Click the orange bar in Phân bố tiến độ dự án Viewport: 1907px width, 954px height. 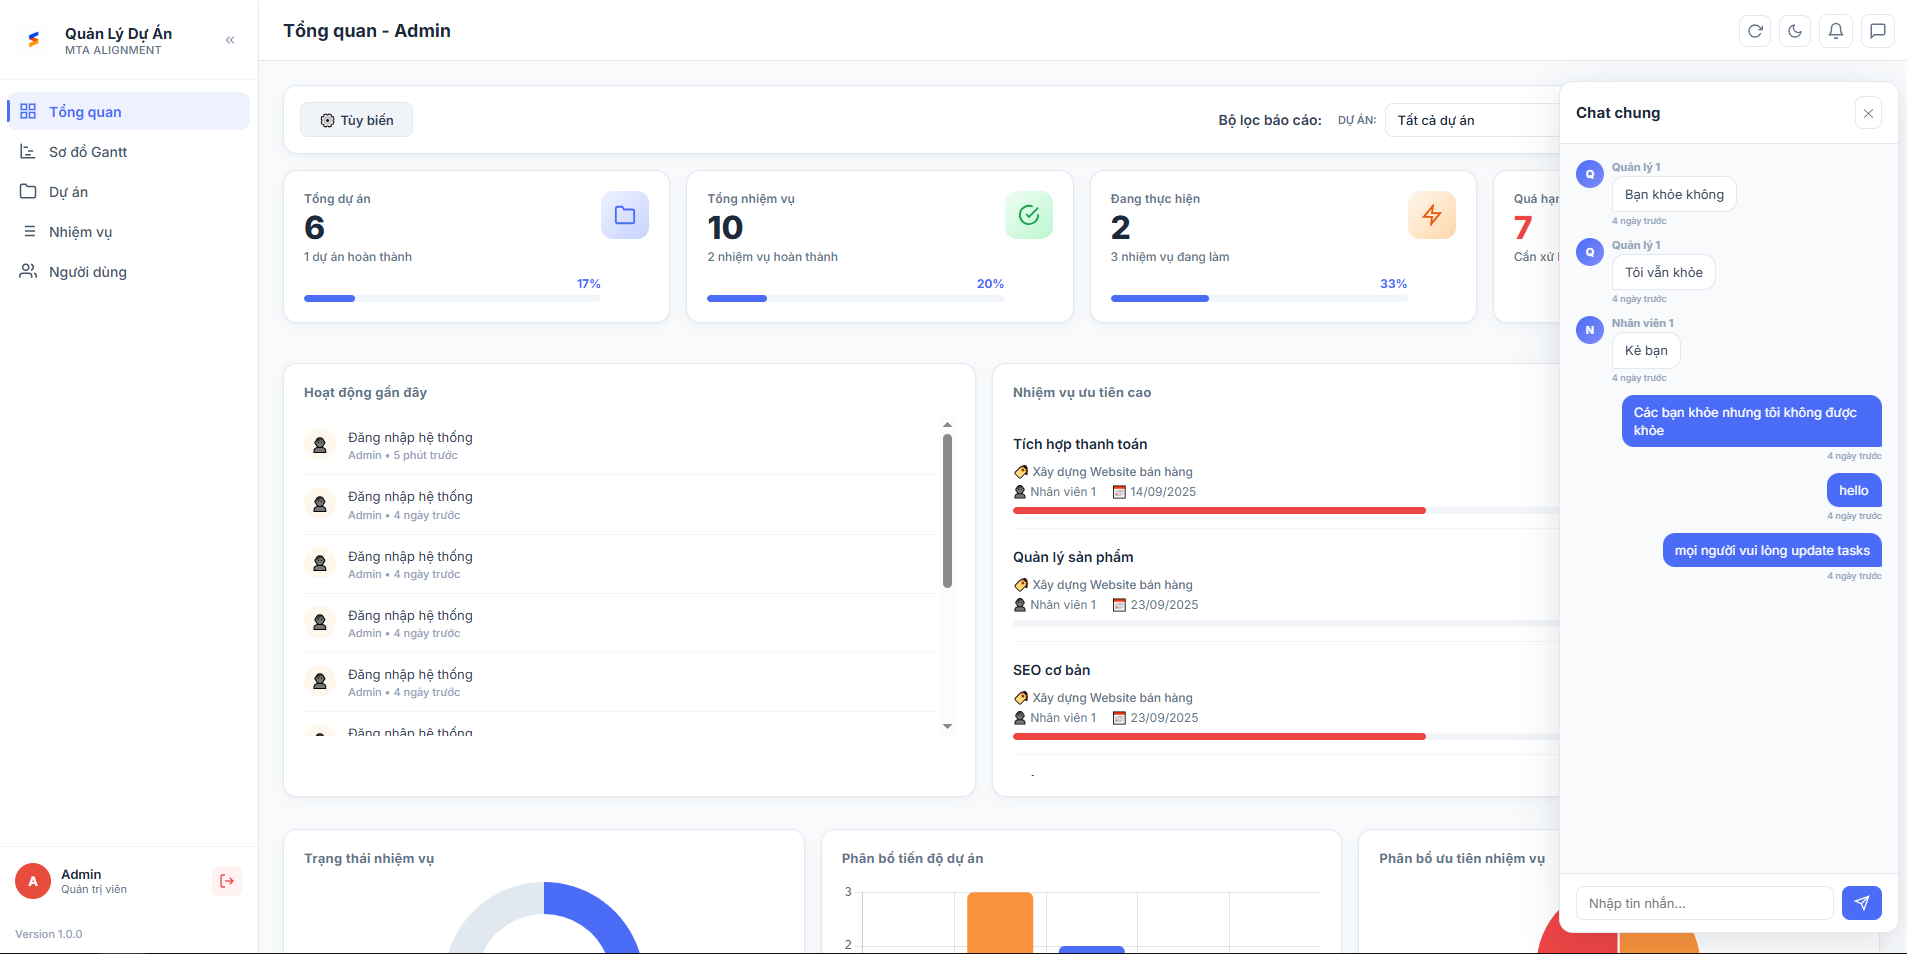(x=1000, y=922)
